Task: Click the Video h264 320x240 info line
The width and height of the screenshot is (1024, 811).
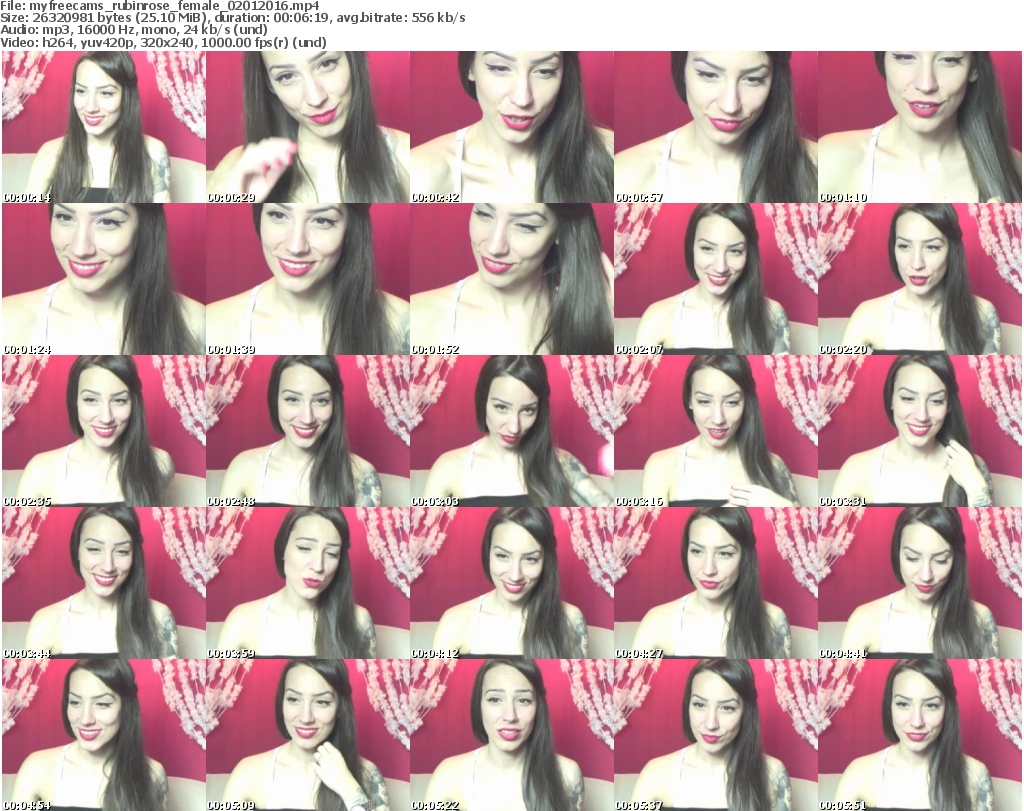Action: click(163, 42)
